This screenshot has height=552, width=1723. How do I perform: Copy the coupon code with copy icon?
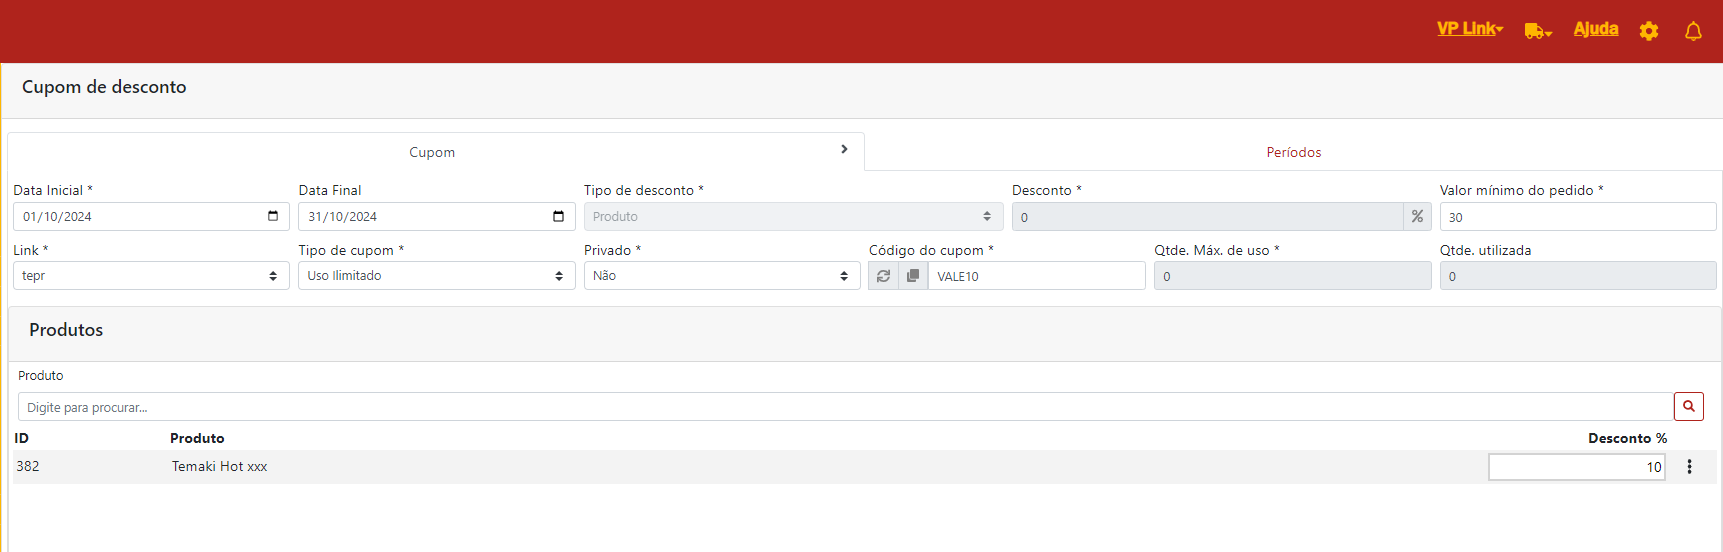(913, 276)
